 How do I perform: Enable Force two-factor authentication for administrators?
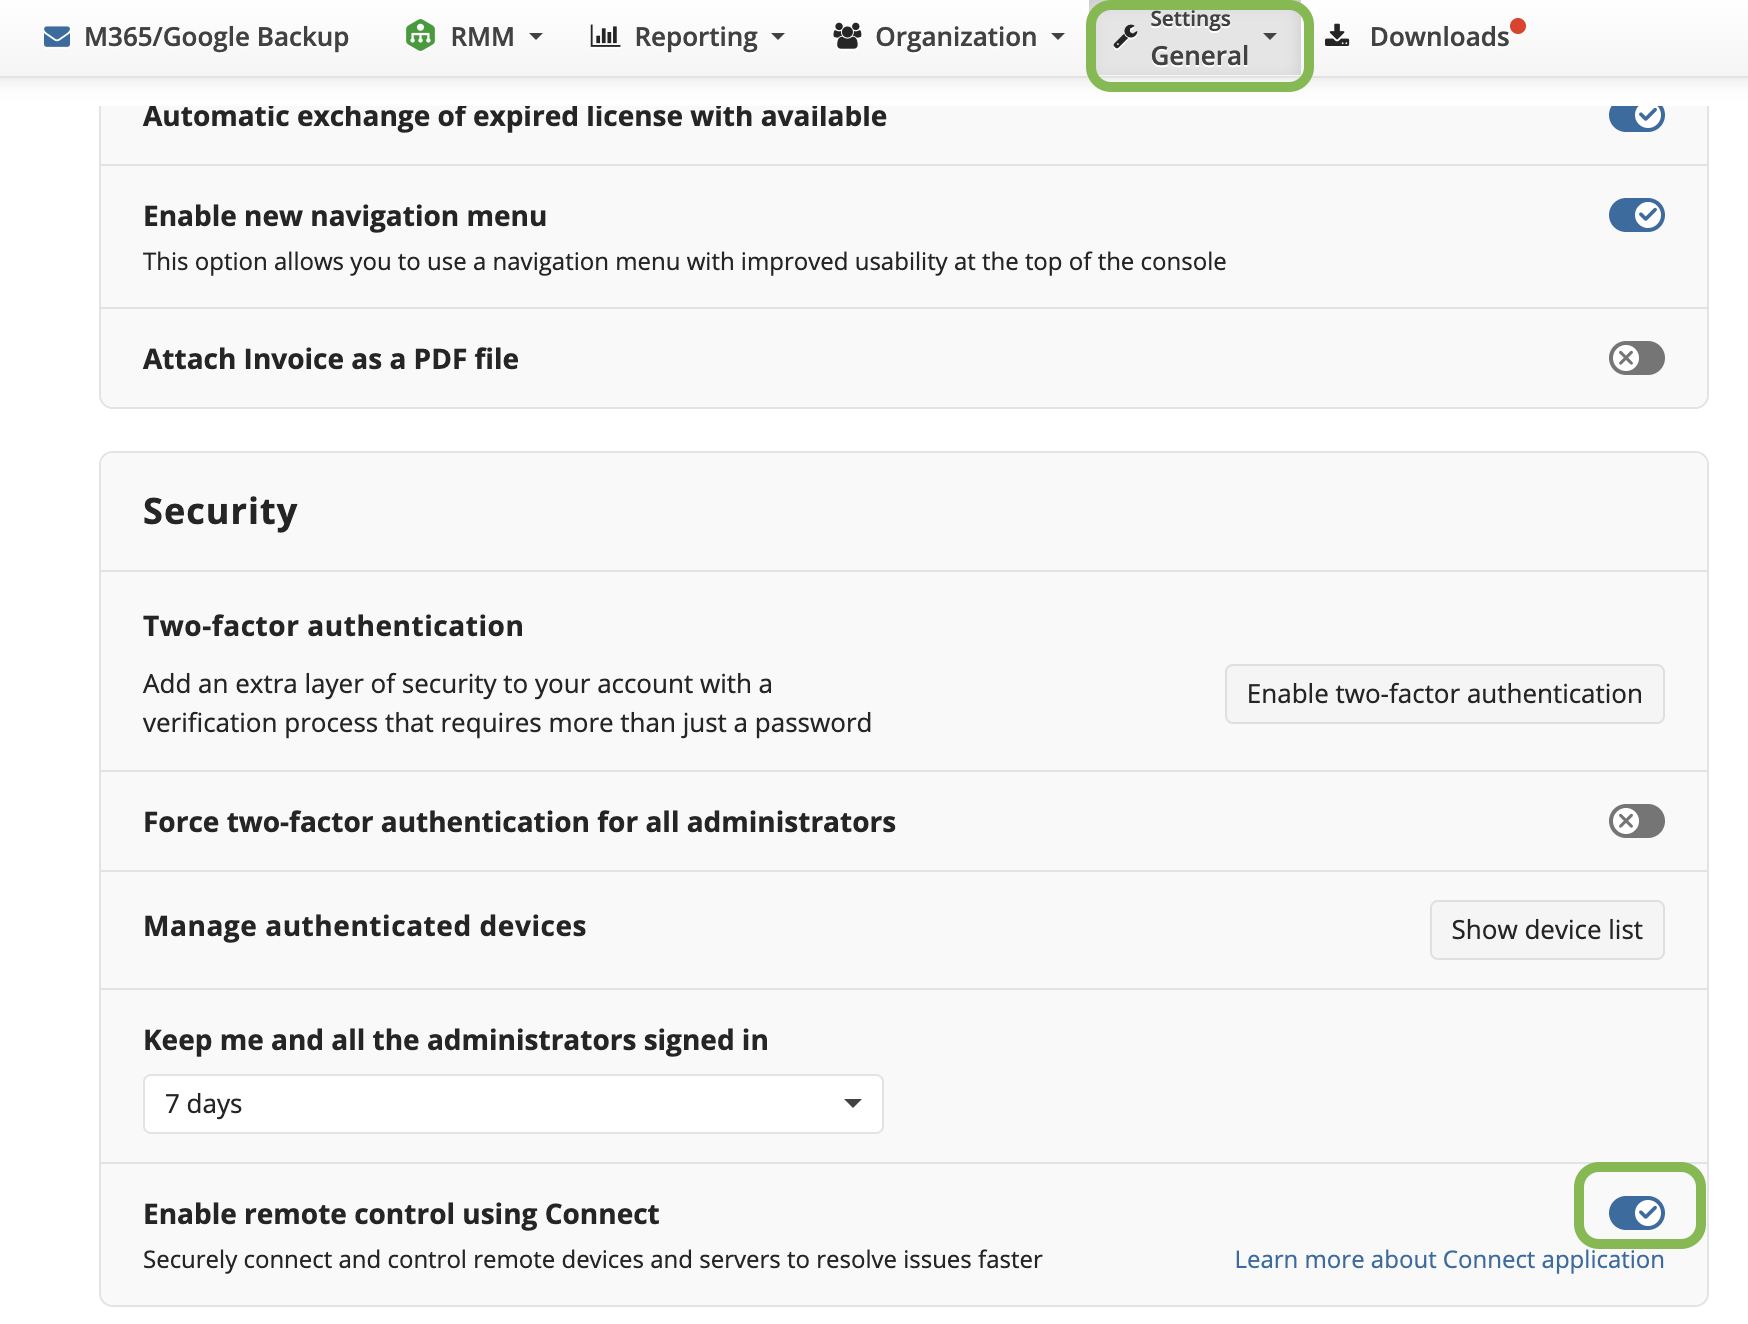[1637, 822]
